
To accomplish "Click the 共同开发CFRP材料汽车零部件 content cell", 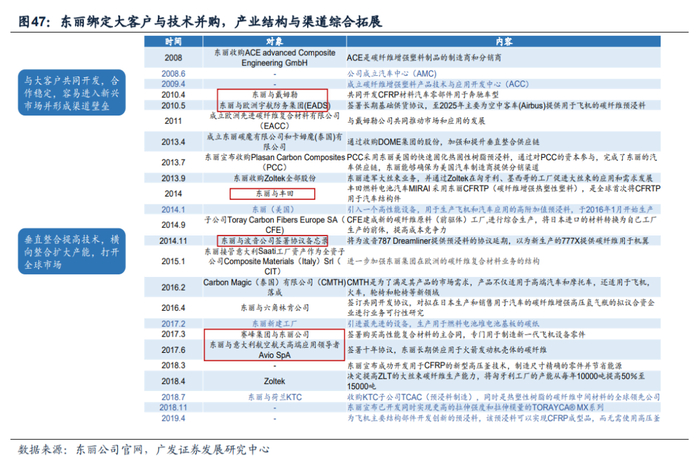I will click(x=504, y=95).
